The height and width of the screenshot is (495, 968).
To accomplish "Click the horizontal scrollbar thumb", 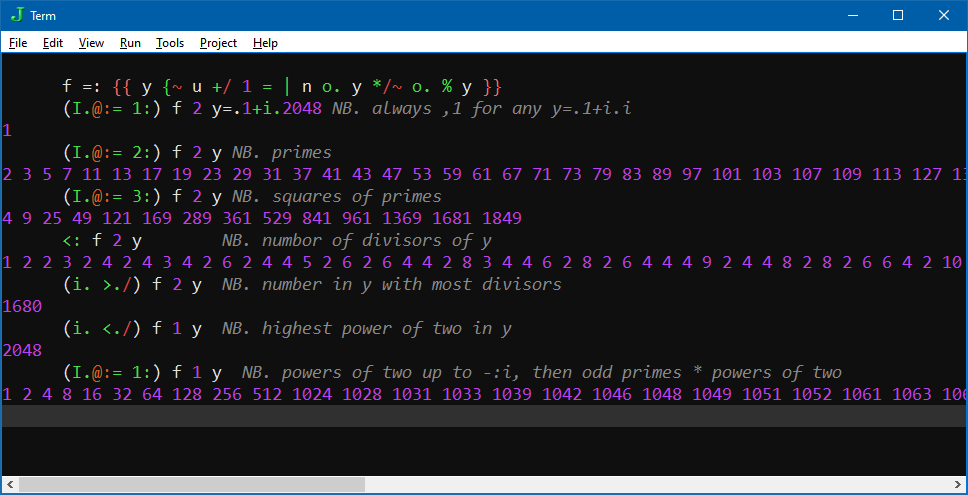I will point(192,484).
